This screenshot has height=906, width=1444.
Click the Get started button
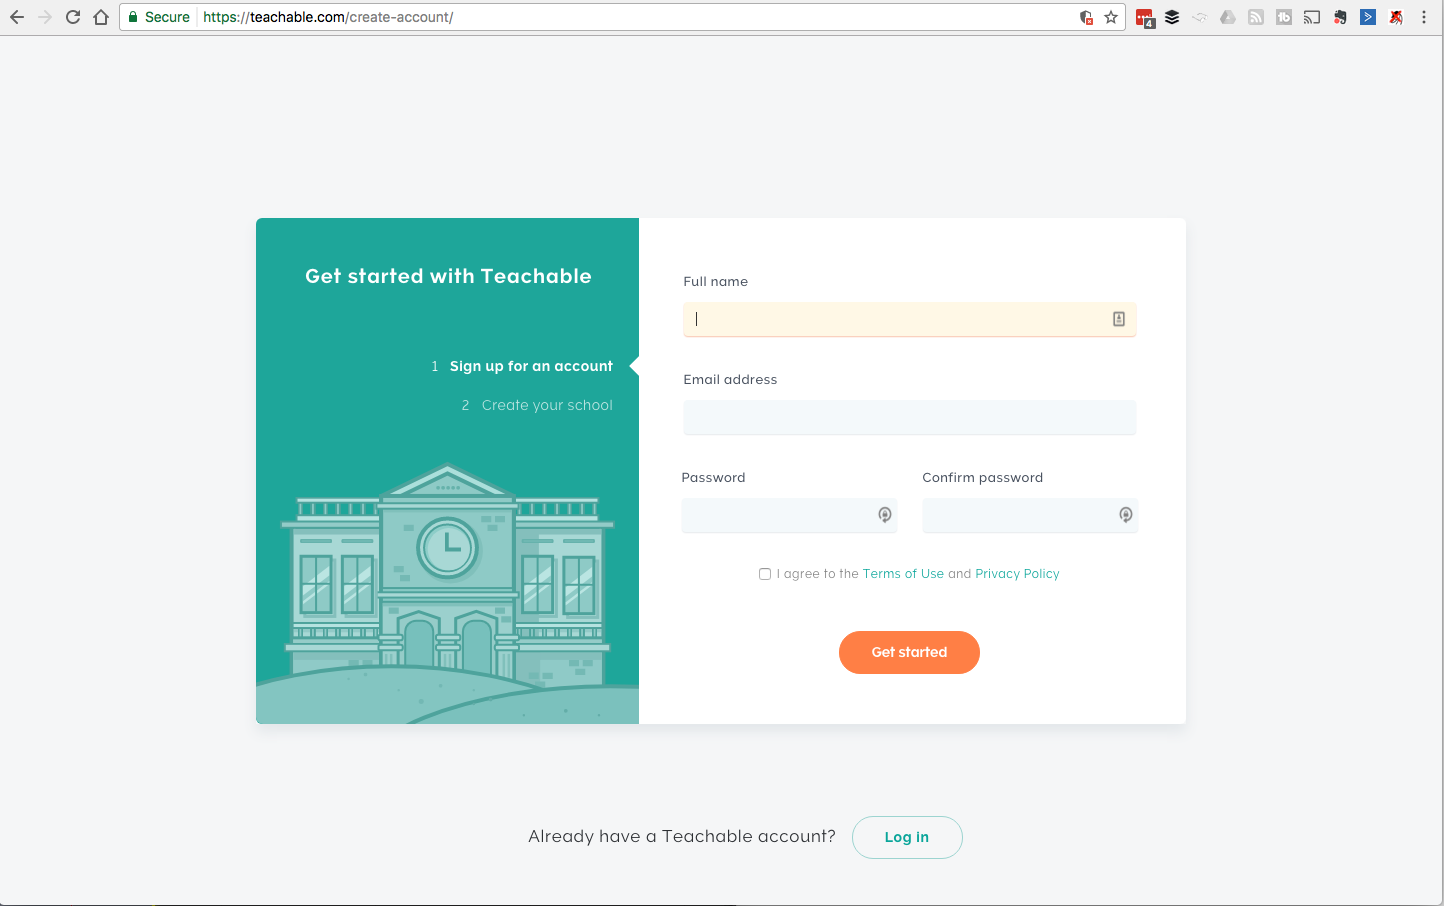pos(909,652)
